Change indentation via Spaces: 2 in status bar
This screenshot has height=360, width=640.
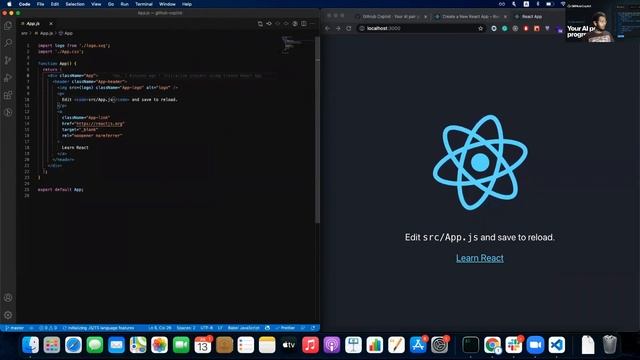click(186, 328)
